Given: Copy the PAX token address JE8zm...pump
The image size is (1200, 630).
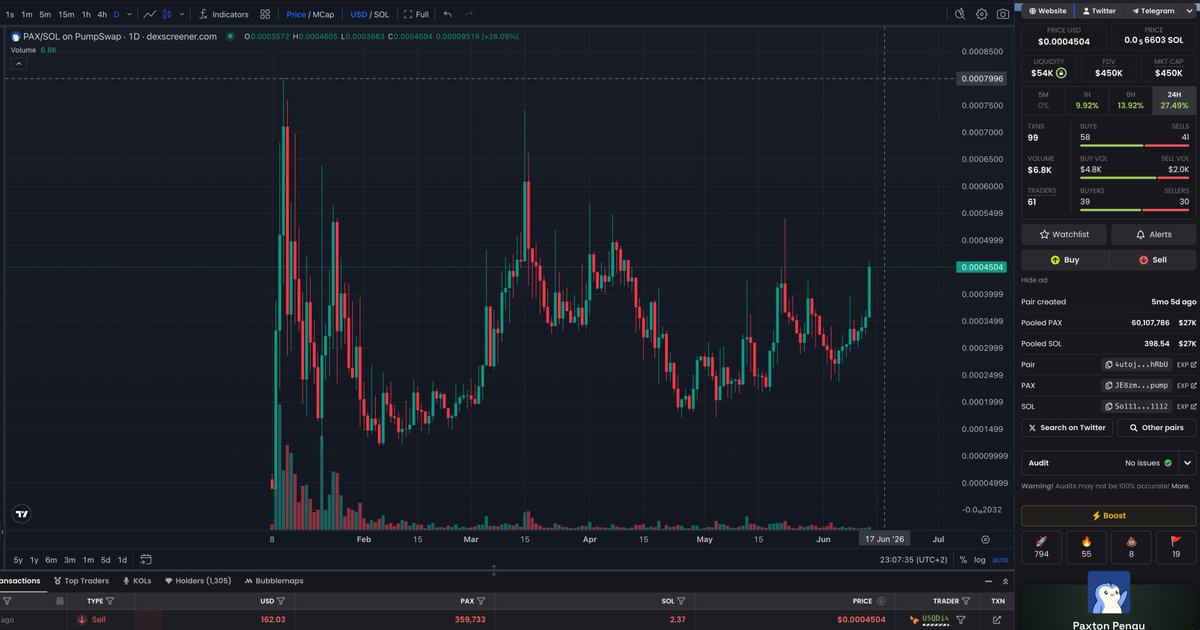Looking at the screenshot, I should point(1136,385).
